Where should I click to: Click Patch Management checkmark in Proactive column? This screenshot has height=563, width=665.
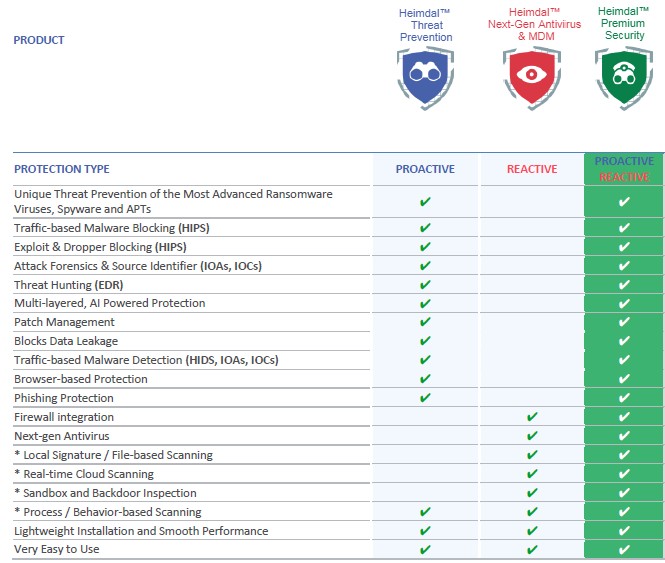(425, 322)
